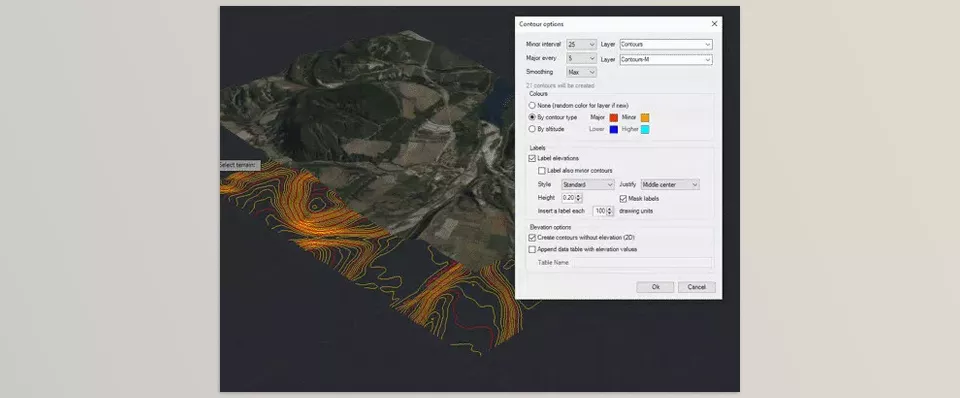Image resolution: width=960 pixels, height=398 pixels.
Task: Open the Smoothing dropdown set to Max
Action: (x=581, y=72)
